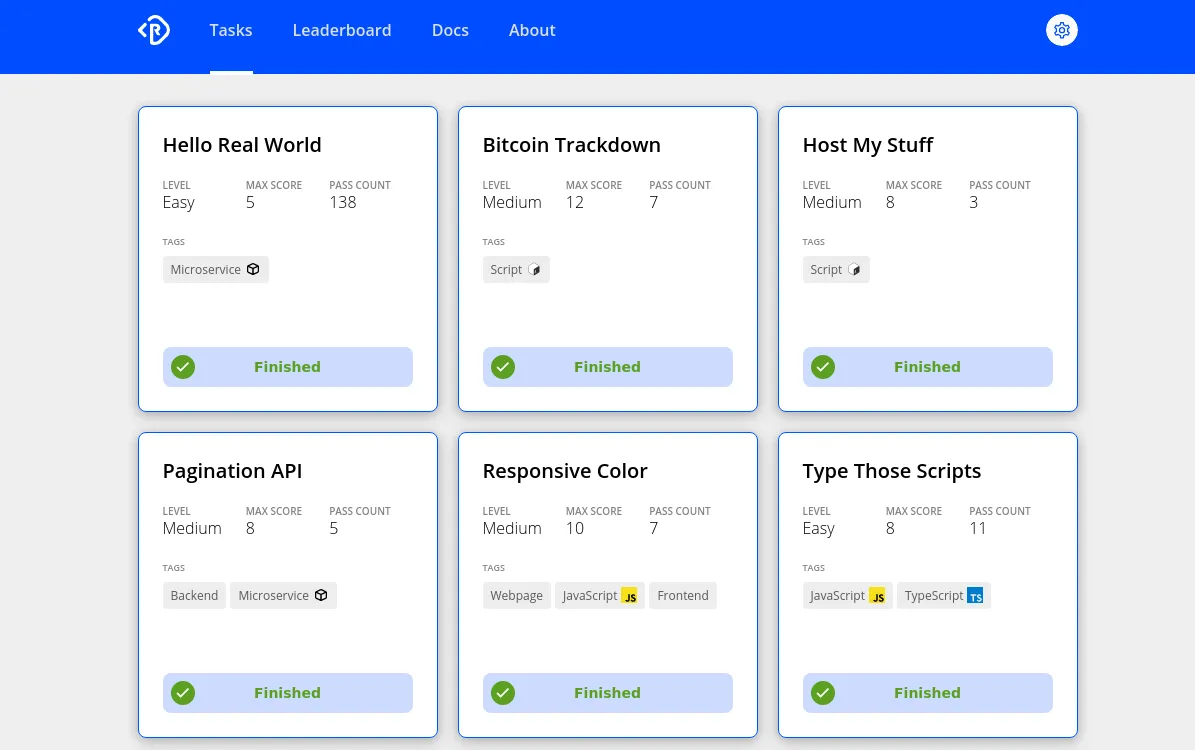Open the Leaderboard page
This screenshot has height=750, width=1195.
[342, 30]
